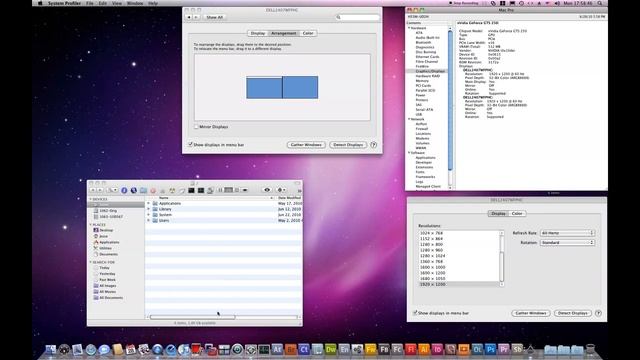The width and height of the screenshot is (640, 360).
Task: Open the gear Action menu in Finder toolbar
Action: pyautogui.click(x=281, y=190)
